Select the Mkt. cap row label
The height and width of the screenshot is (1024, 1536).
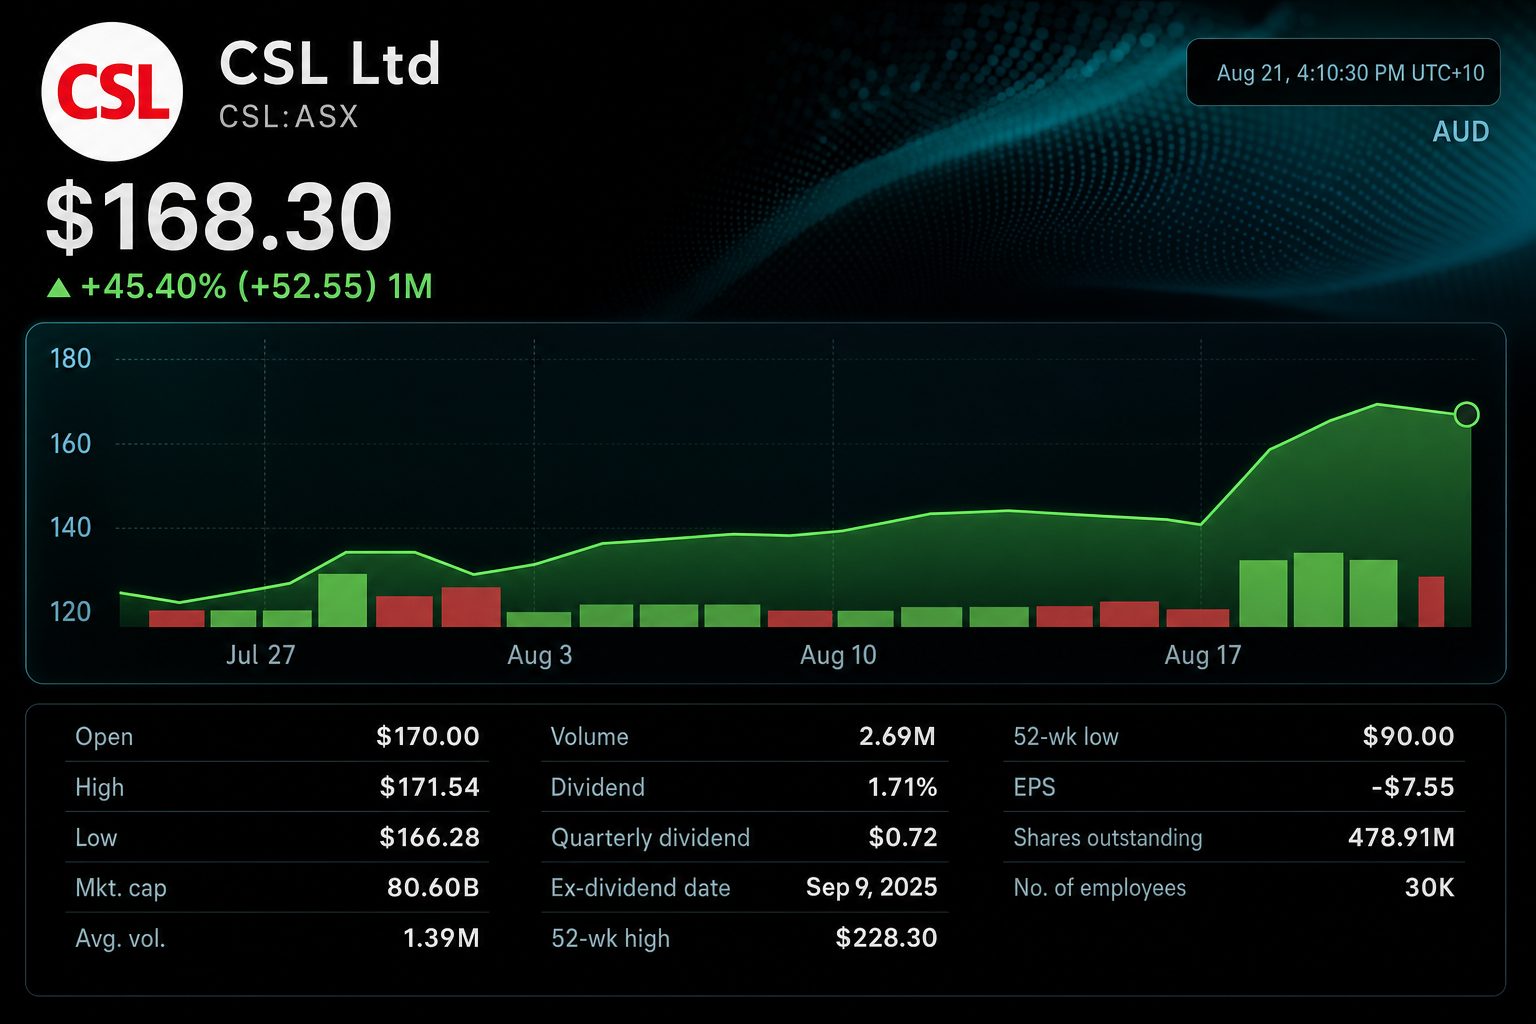[x=121, y=888]
